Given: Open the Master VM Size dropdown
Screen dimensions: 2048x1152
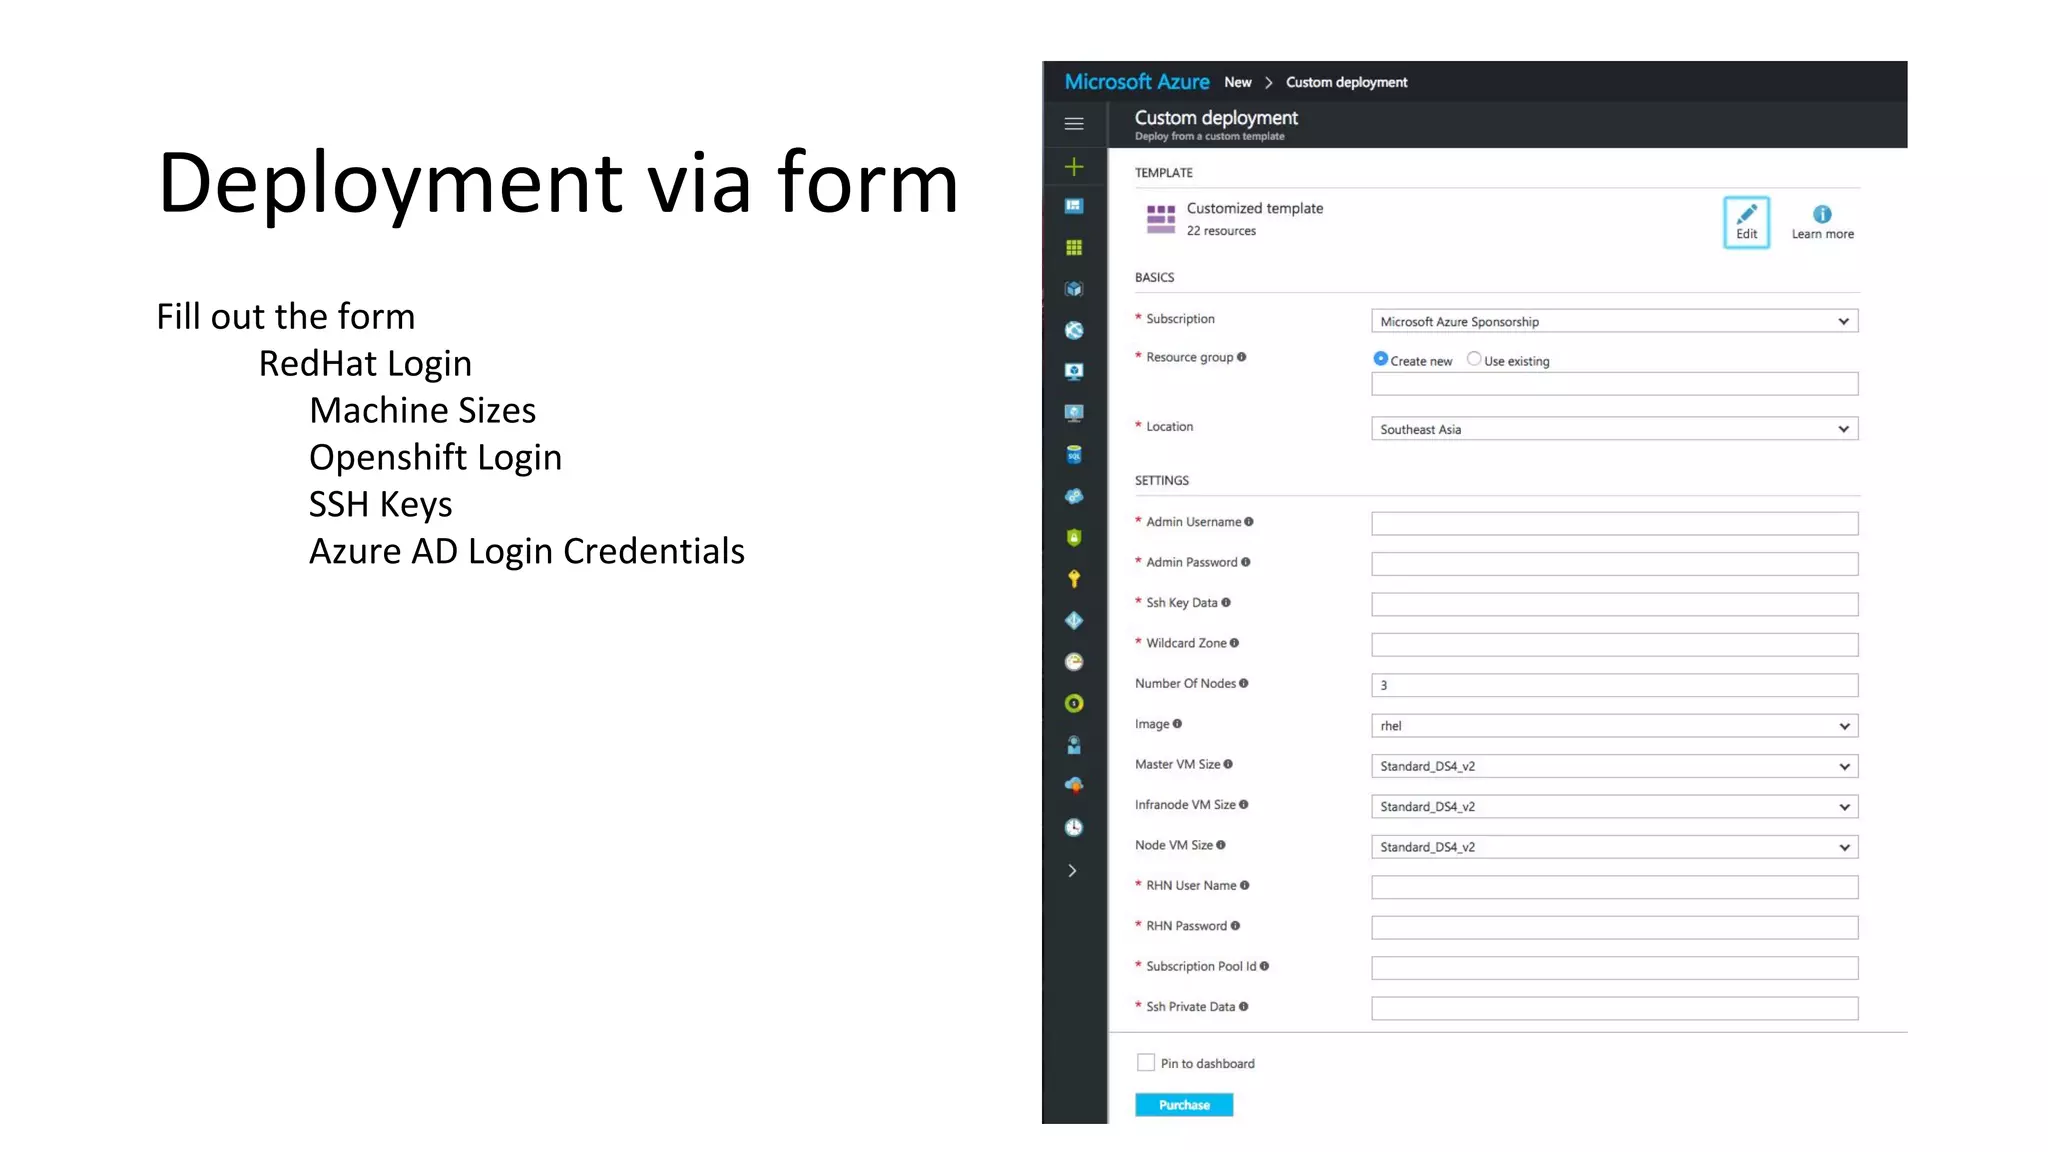Looking at the screenshot, I should click(1614, 766).
